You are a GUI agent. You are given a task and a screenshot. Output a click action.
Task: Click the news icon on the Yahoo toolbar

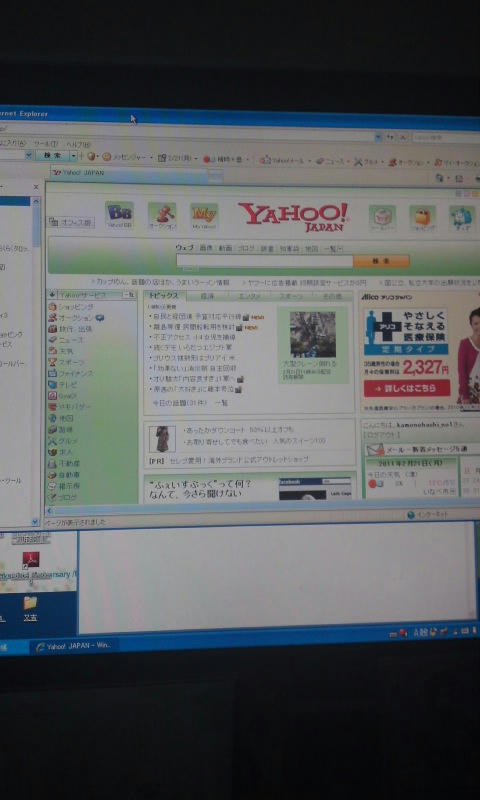point(320,161)
